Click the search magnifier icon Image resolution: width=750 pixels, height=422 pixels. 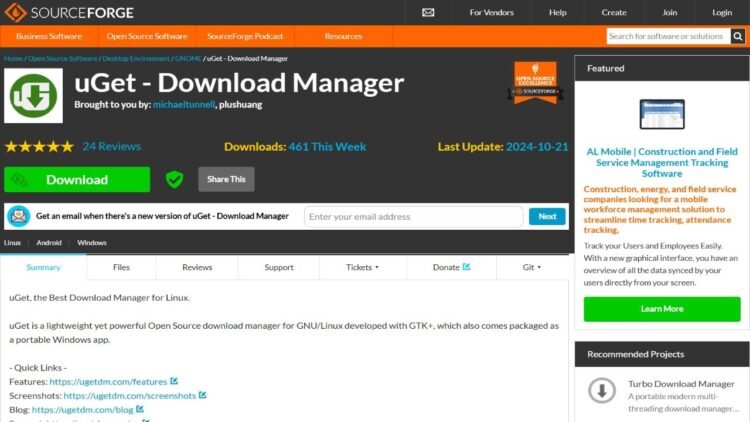(x=738, y=36)
